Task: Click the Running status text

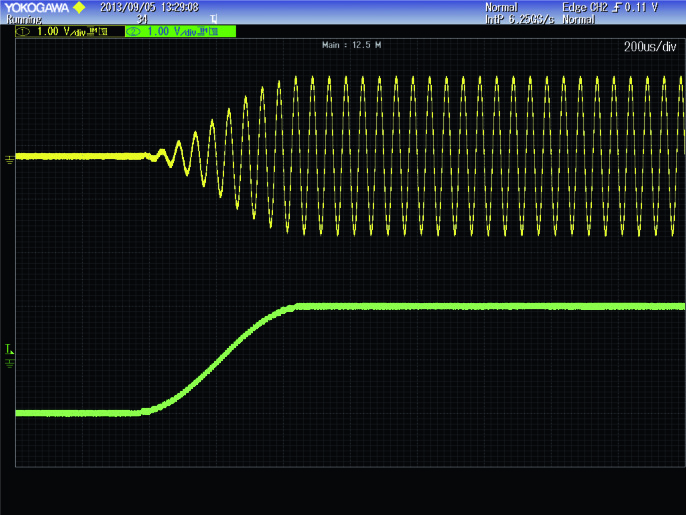Action: pos(24,19)
